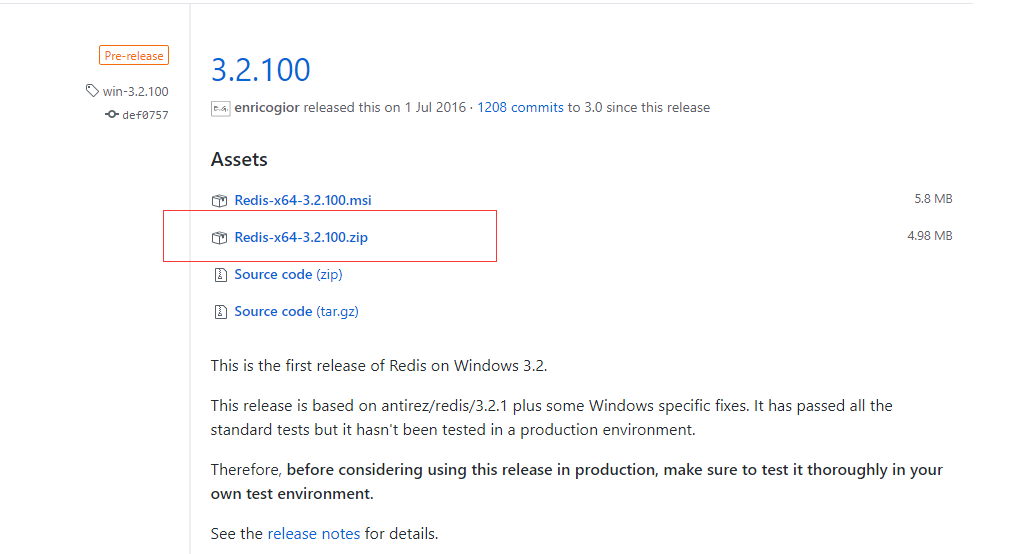Click file icon beside Source code (zip)
Image resolution: width=1024 pixels, height=554 pixels.
(220, 275)
